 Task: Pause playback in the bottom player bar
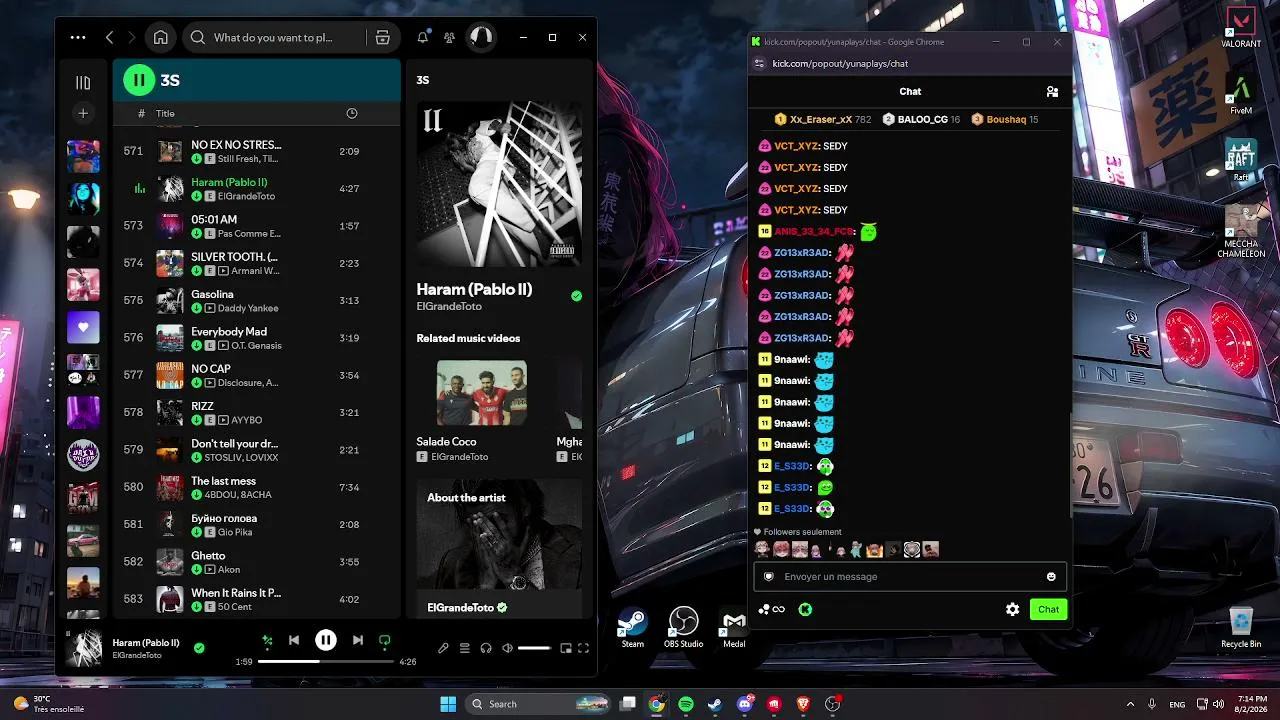(x=326, y=640)
